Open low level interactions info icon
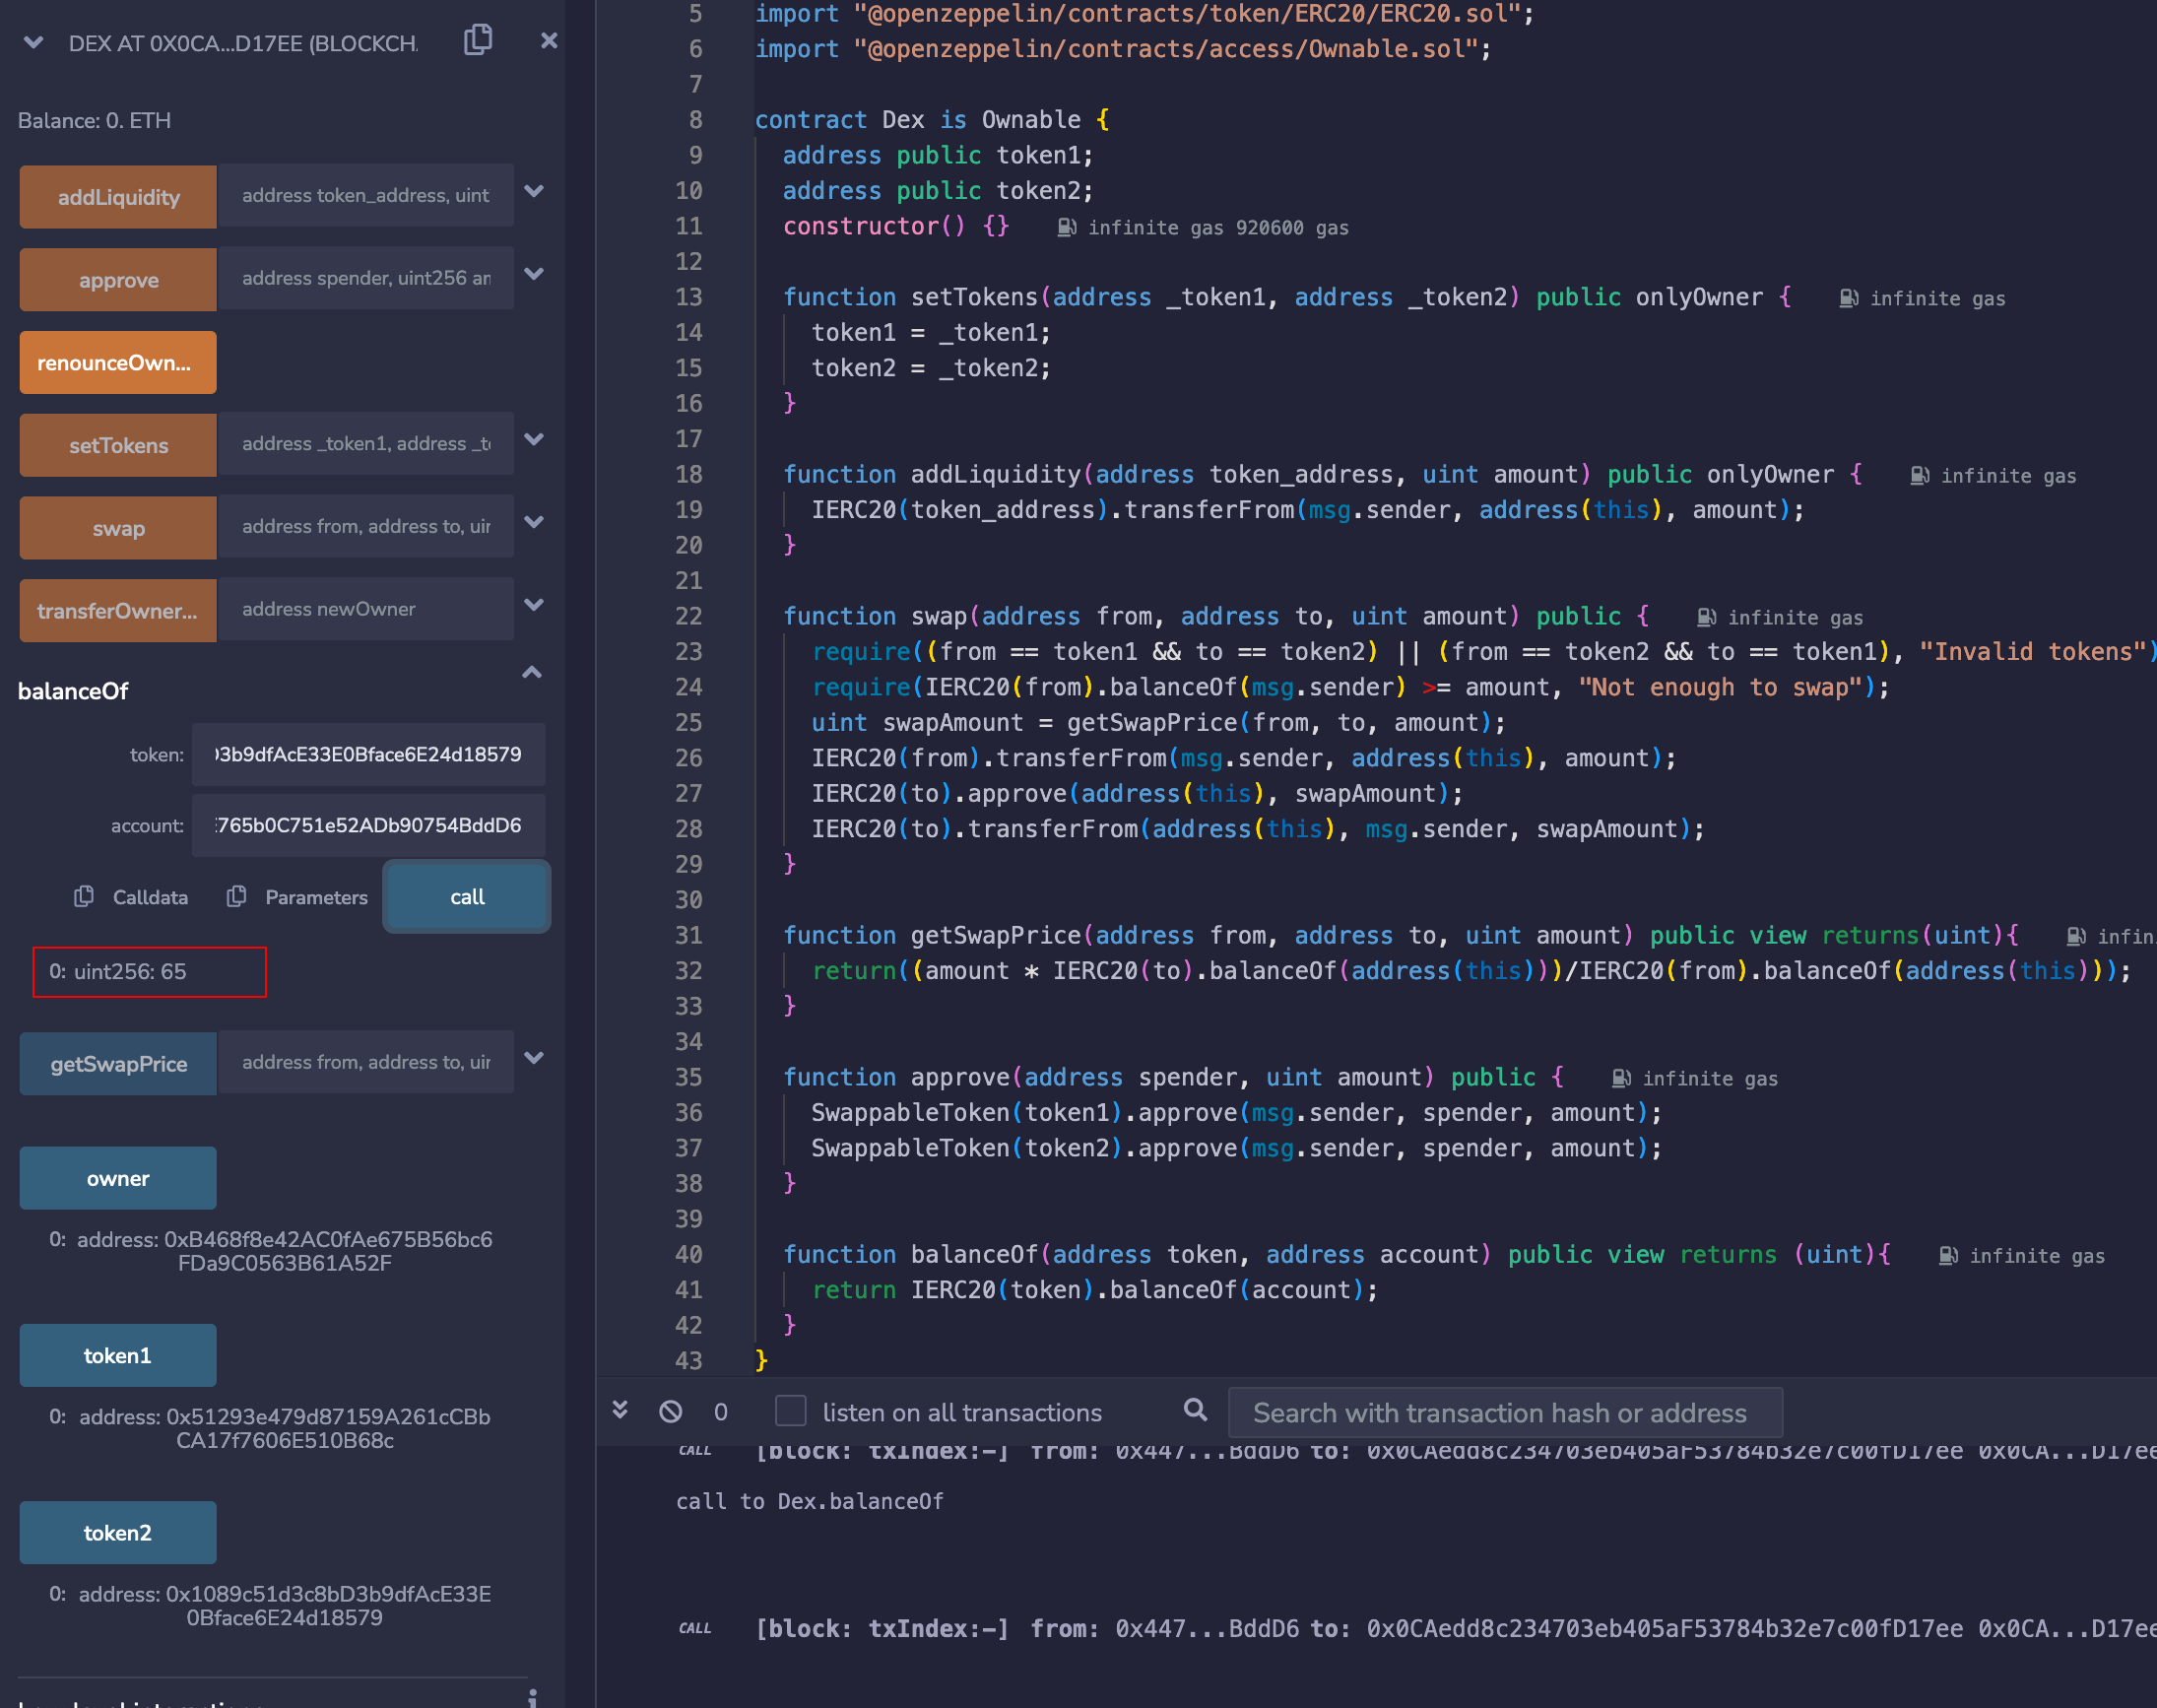Image resolution: width=2157 pixels, height=1708 pixels. click(x=532, y=1697)
